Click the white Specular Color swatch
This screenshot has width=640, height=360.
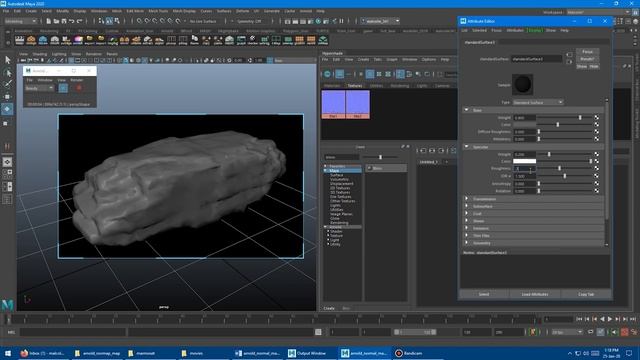[524, 161]
